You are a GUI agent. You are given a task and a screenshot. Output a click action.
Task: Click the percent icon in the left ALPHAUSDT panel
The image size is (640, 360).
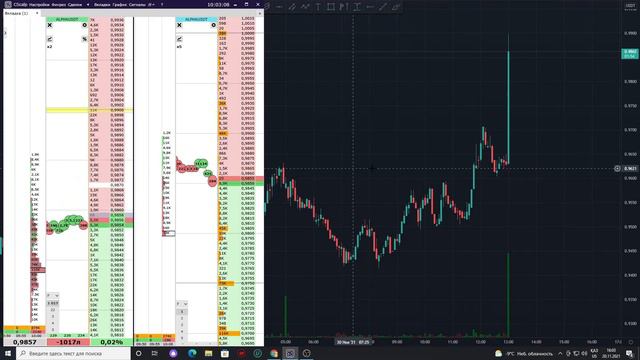pyautogui.click(x=84, y=39)
